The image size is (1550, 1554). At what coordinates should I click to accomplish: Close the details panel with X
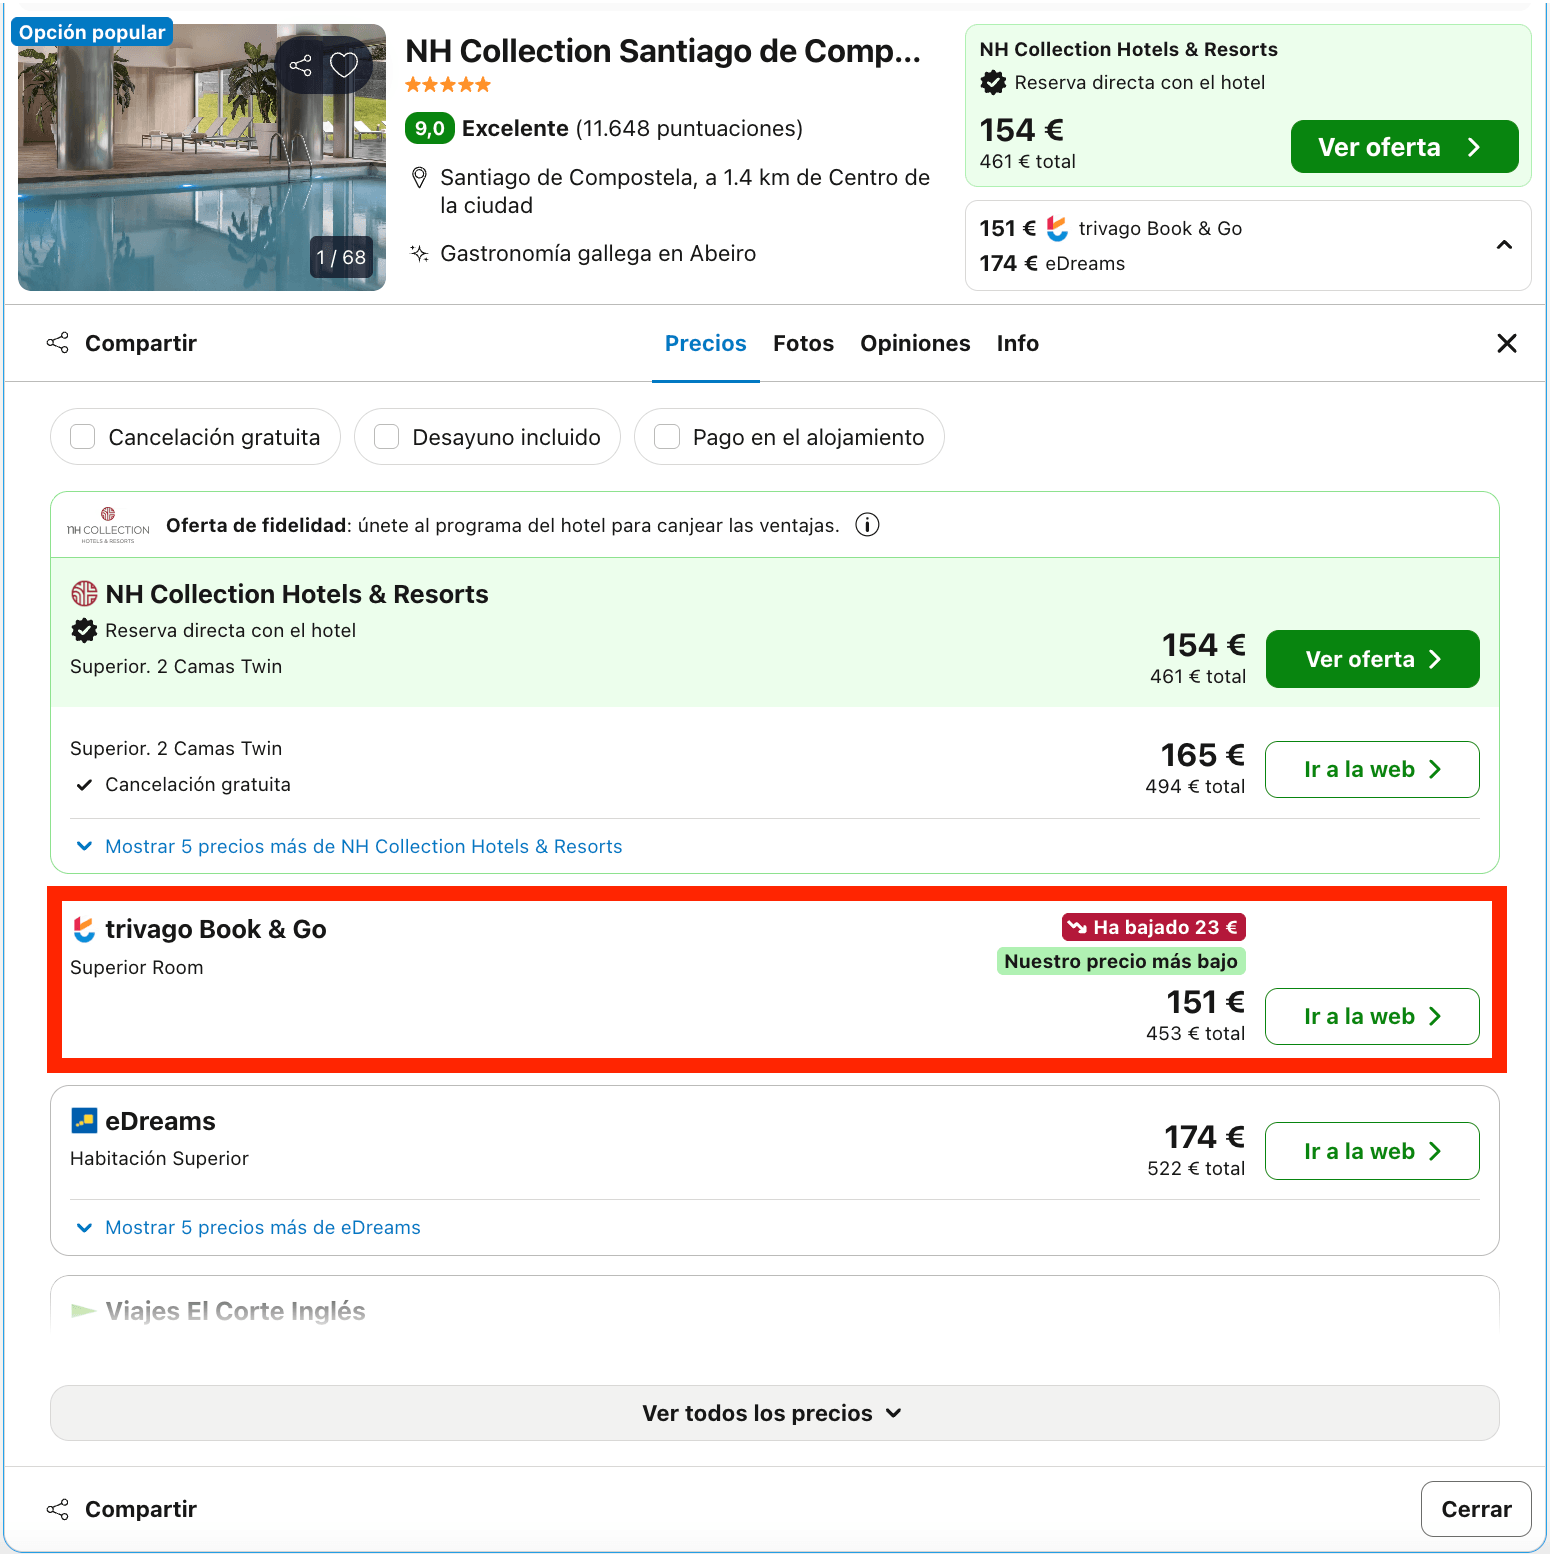tap(1507, 343)
